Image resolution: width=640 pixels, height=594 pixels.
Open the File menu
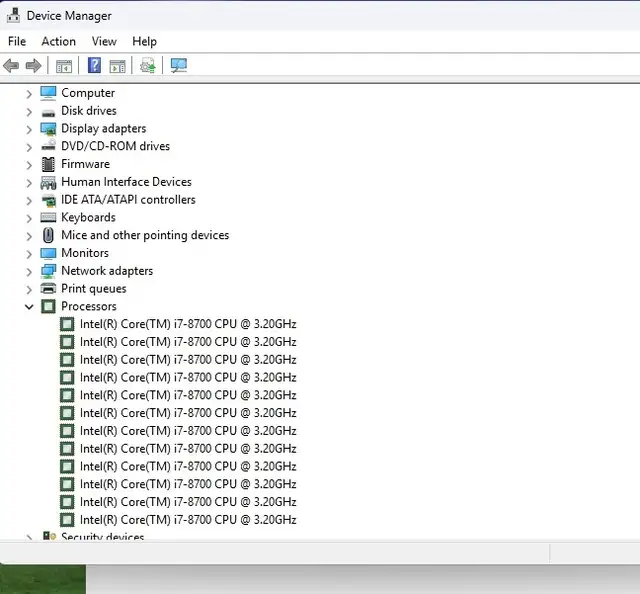[17, 41]
